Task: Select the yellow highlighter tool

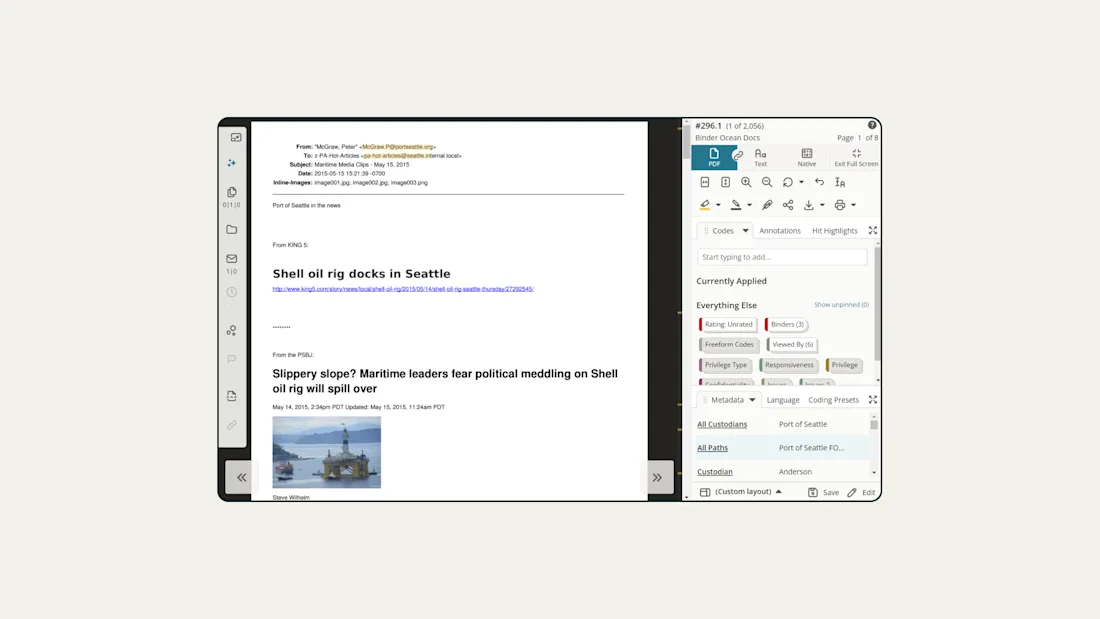Action: coord(705,205)
